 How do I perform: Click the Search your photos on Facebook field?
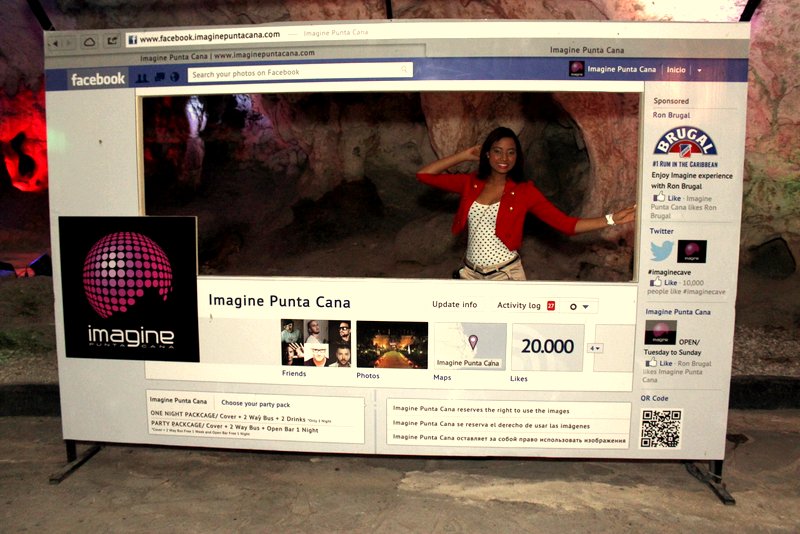[300, 72]
